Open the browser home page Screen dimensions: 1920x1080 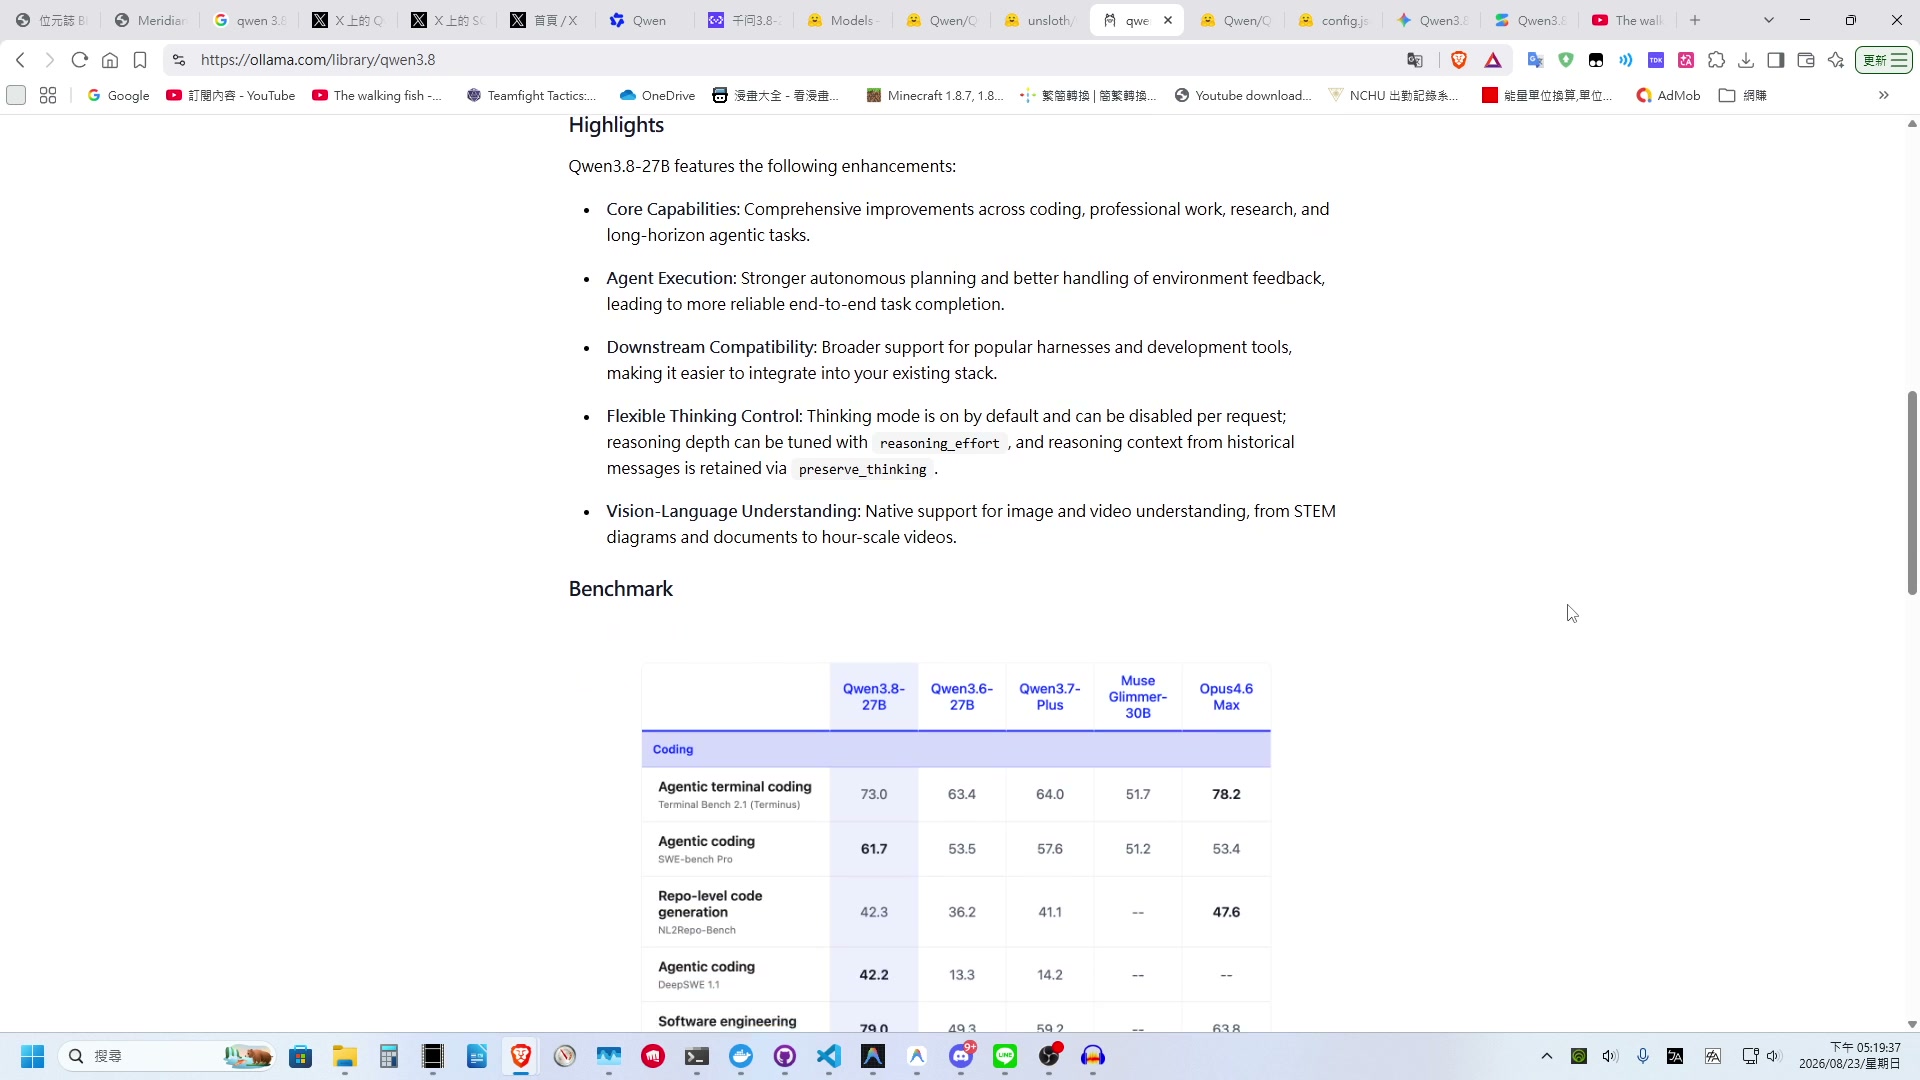tap(110, 60)
